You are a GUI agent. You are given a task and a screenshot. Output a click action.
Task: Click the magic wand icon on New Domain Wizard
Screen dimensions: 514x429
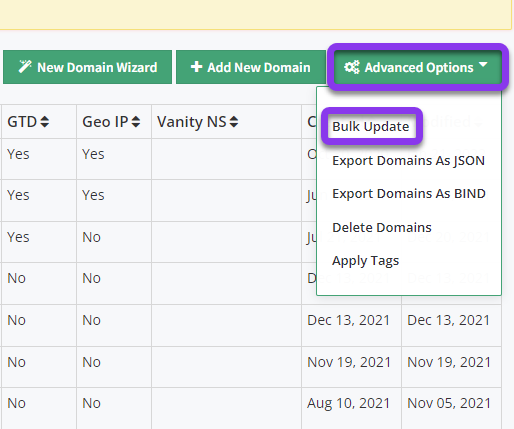click(25, 67)
